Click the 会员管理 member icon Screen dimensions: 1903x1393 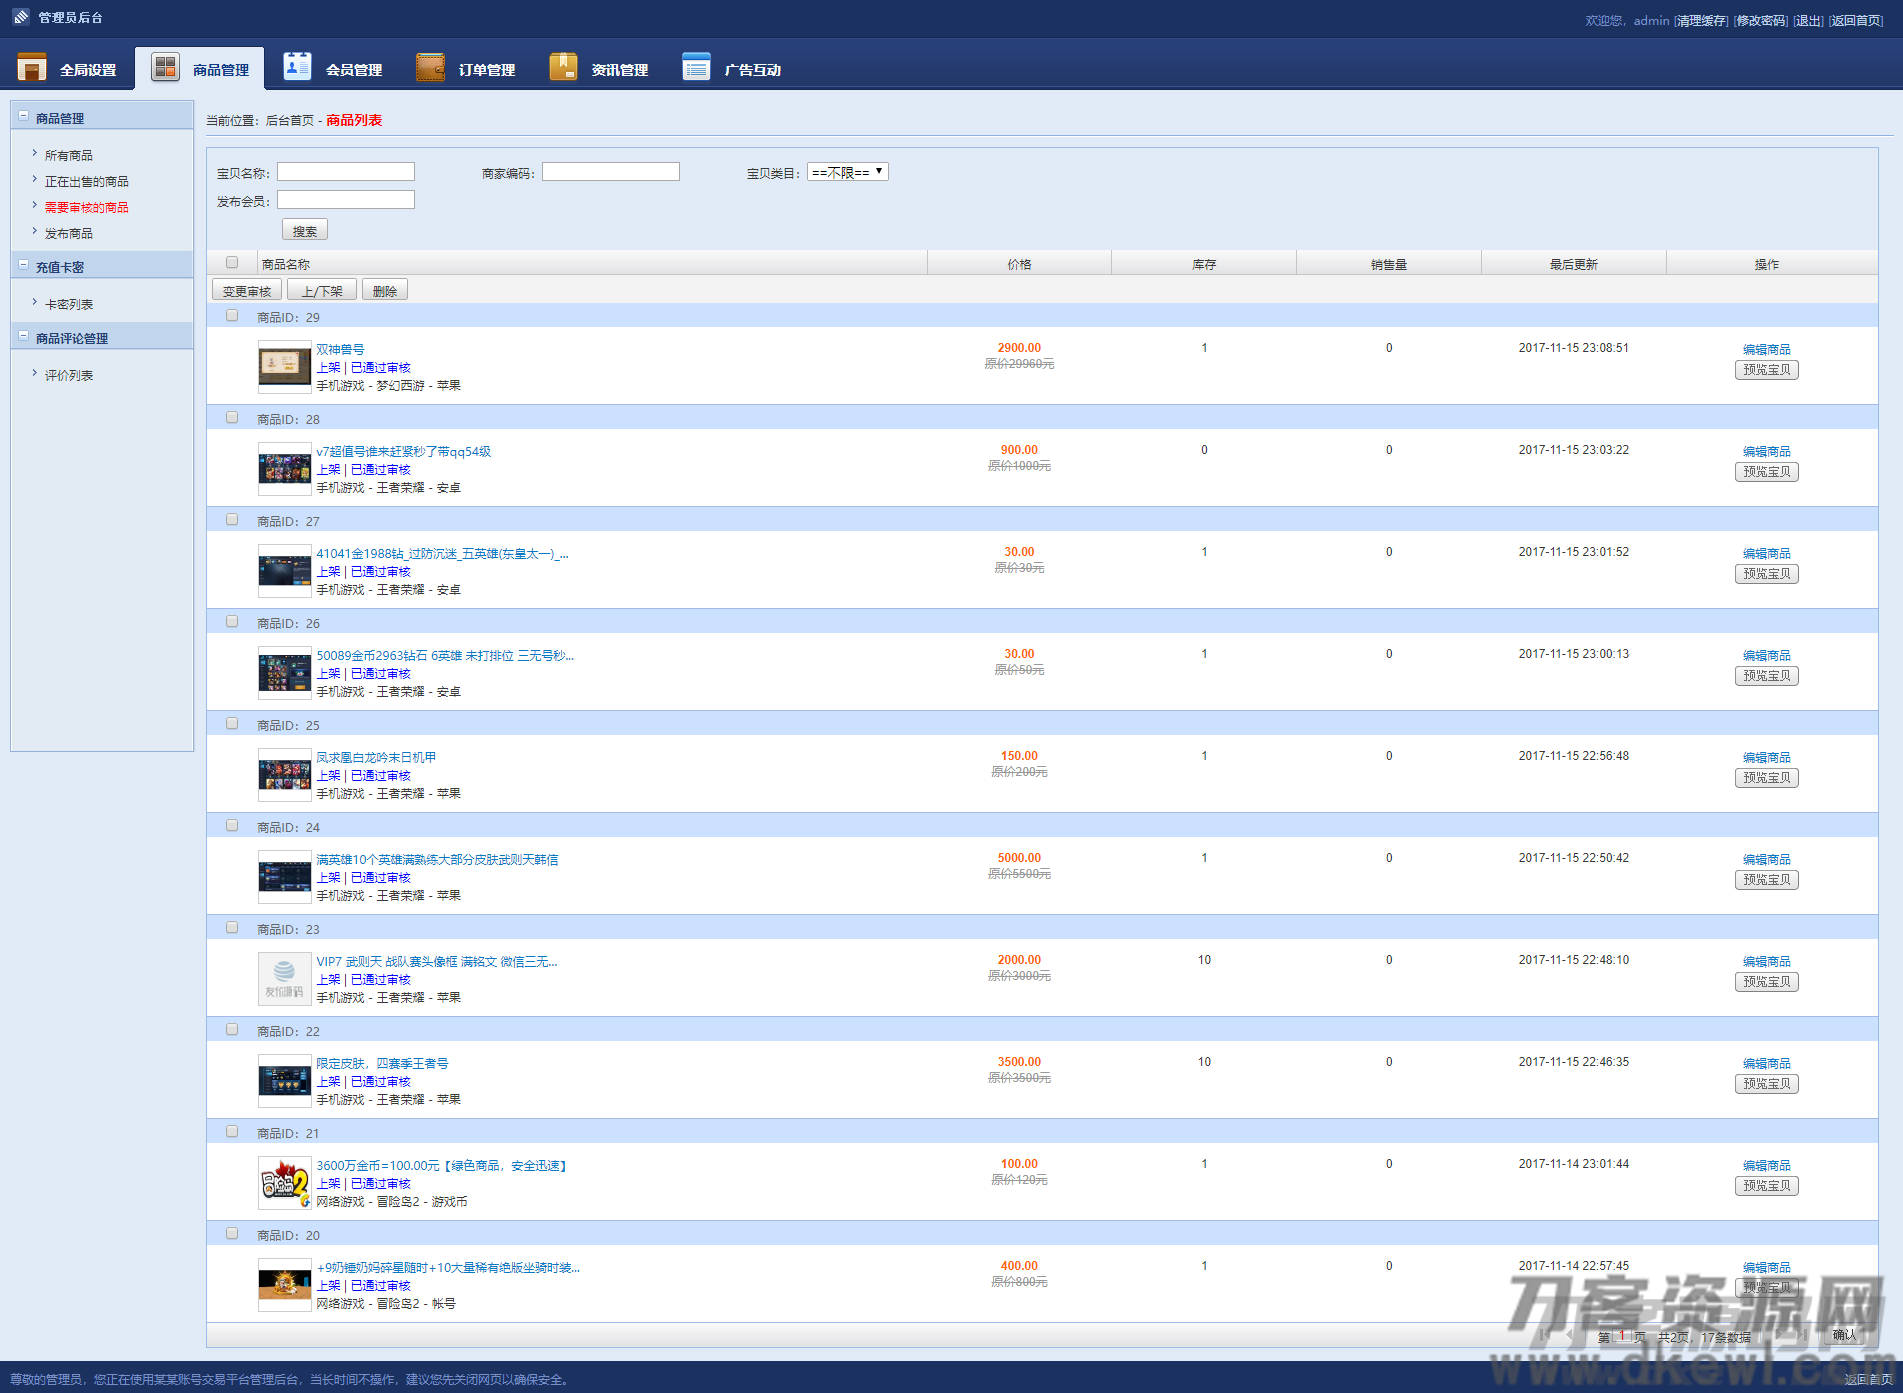coord(297,66)
